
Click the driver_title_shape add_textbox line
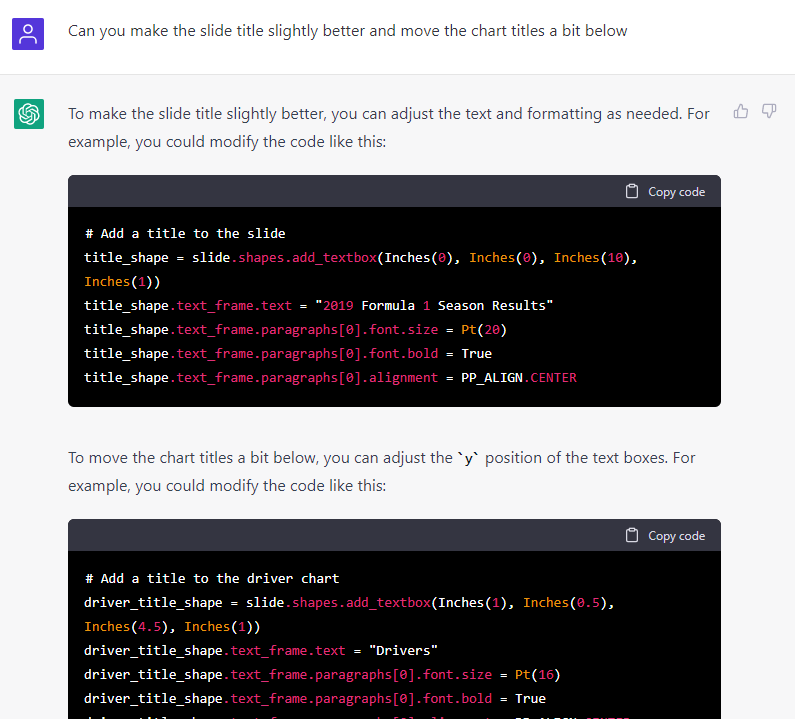coord(349,615)
